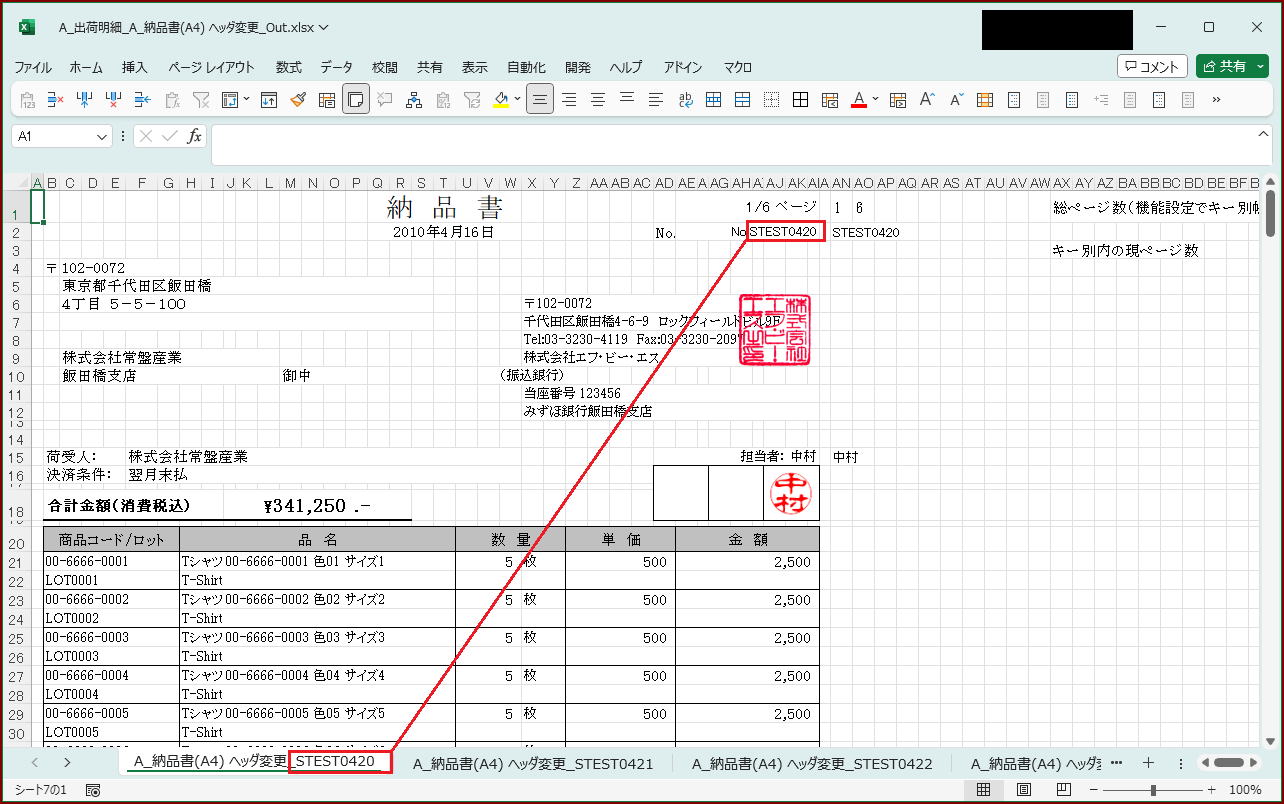Open the Name Box dropdown arrow
Viewport: 1284px width, 804px height.
tap(102, 136)
